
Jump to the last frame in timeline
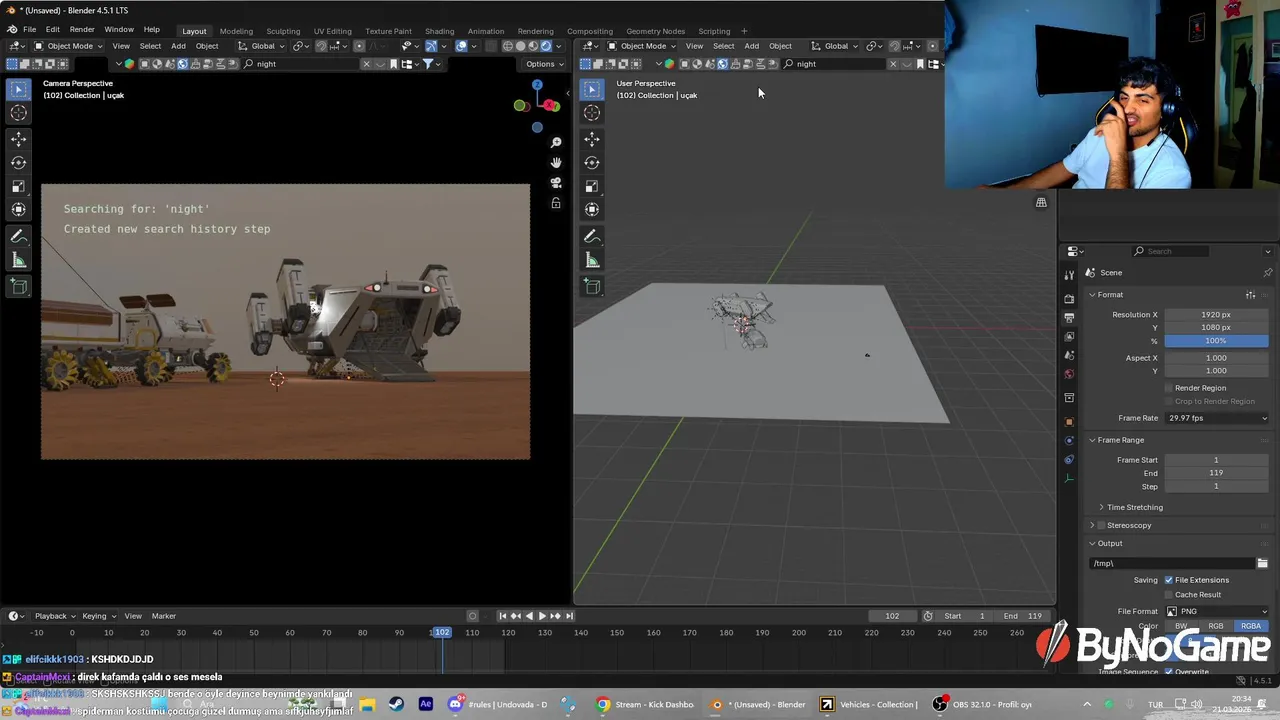coord(568,616)
